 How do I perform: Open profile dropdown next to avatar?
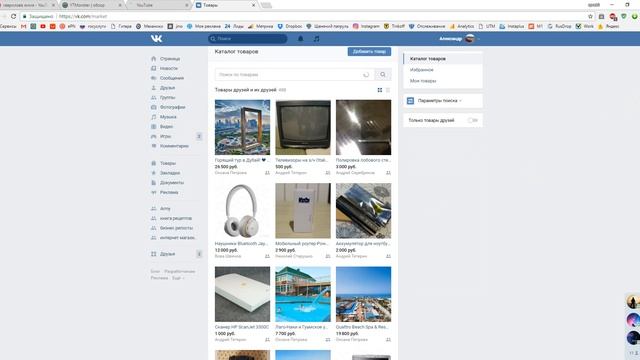coord(478,39)
